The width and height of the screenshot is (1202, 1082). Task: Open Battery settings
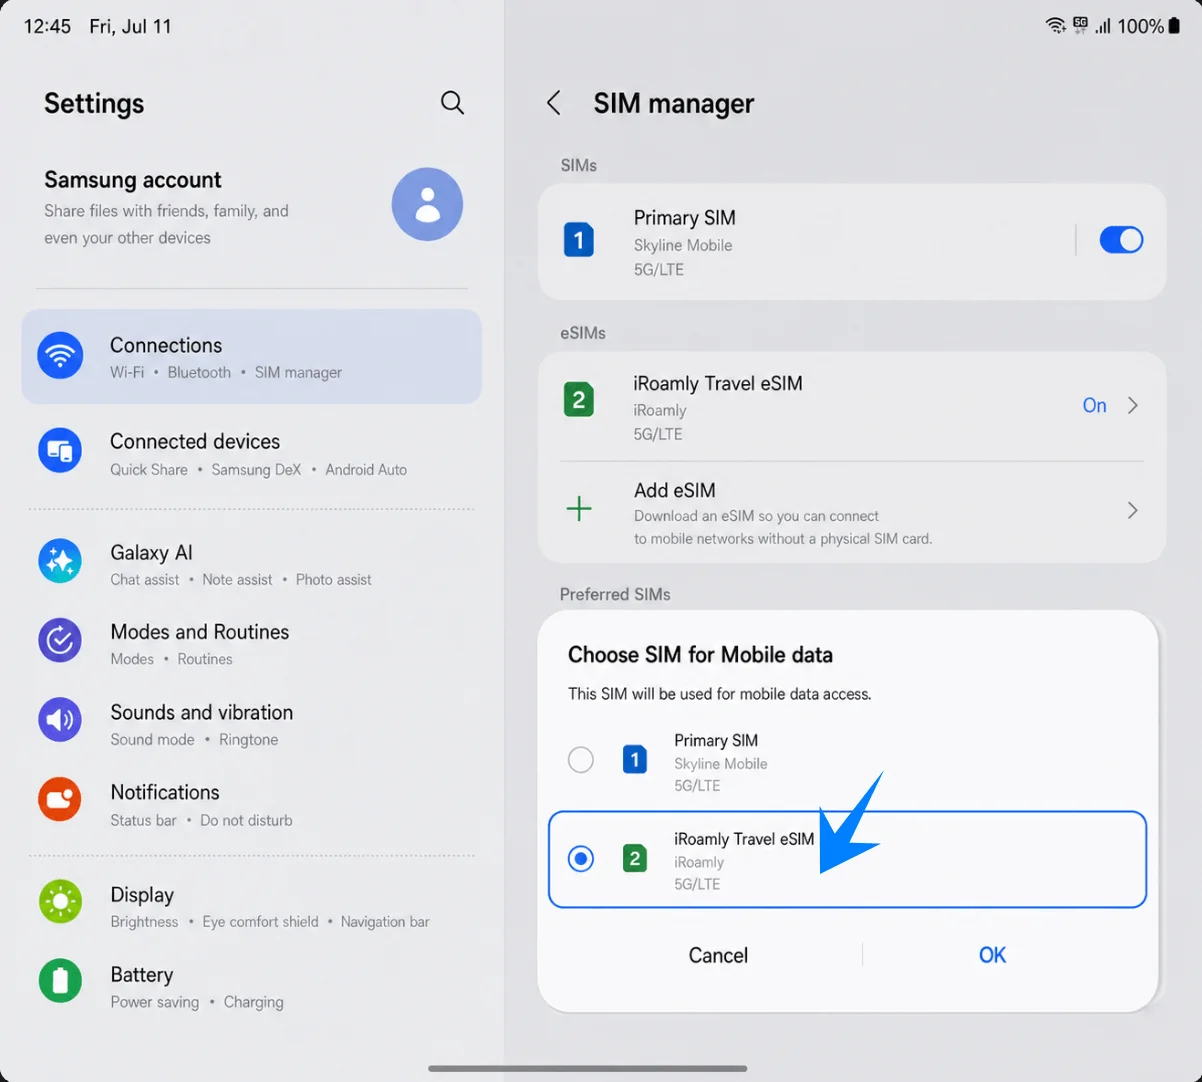(251, 986)
